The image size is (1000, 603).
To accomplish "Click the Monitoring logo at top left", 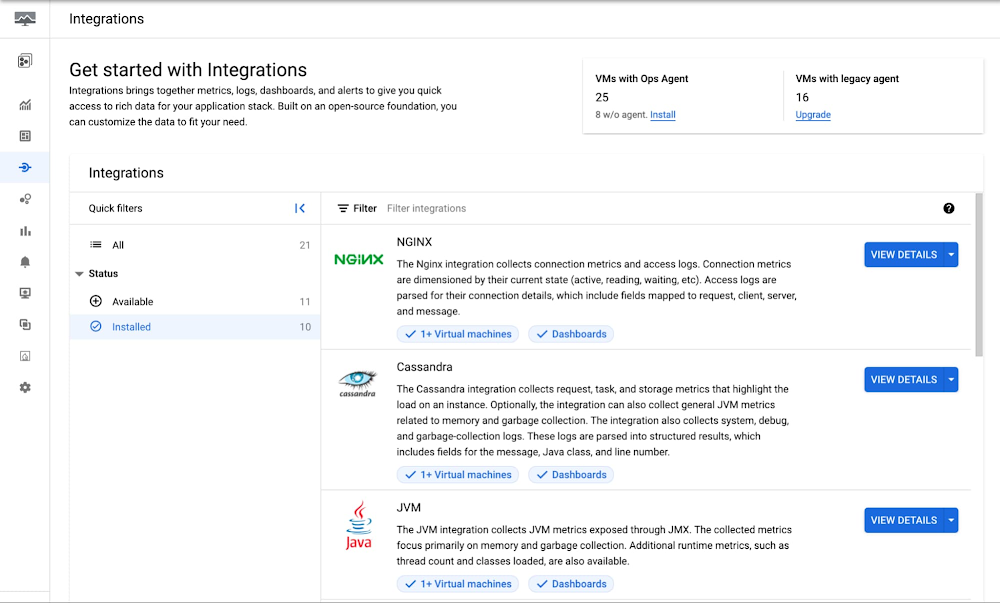I will coord(25,18).
